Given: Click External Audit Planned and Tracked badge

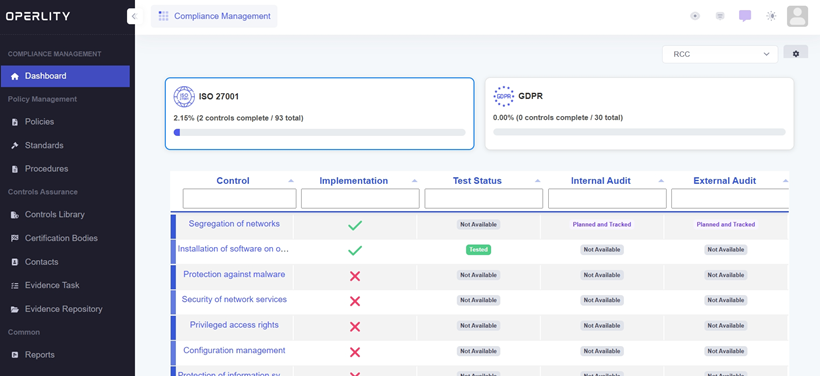Looking at the screenshot, I should [x=726, y=224].
